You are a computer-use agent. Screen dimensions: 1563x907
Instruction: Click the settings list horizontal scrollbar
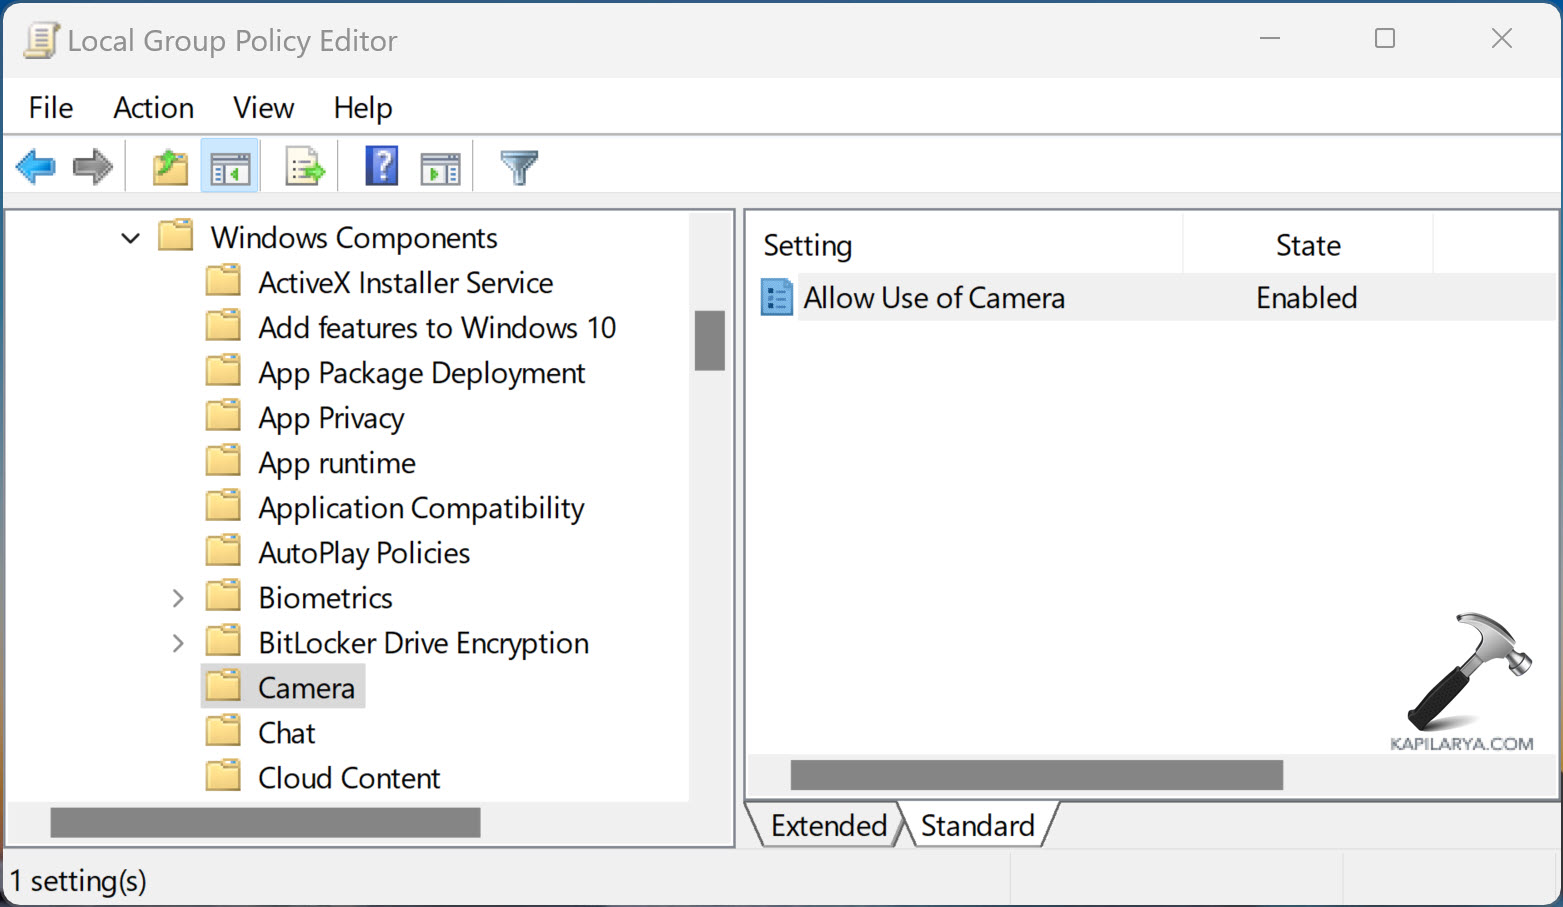click(1036, 775)
